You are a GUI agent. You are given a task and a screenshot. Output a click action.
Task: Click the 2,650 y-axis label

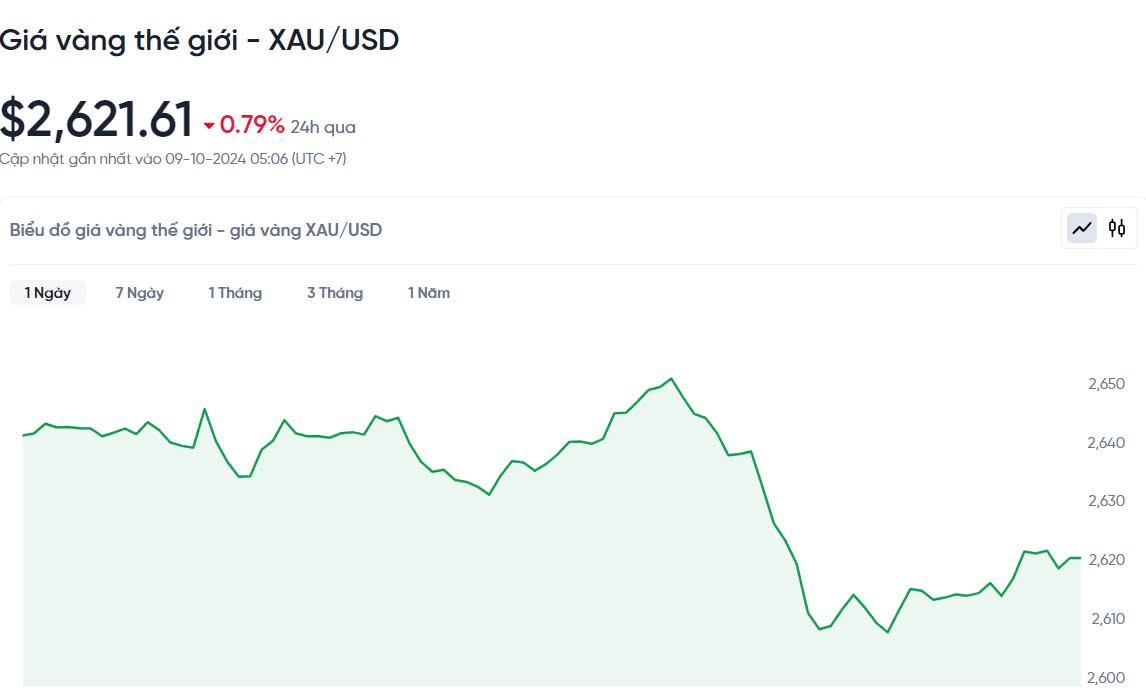[1106, 384]
